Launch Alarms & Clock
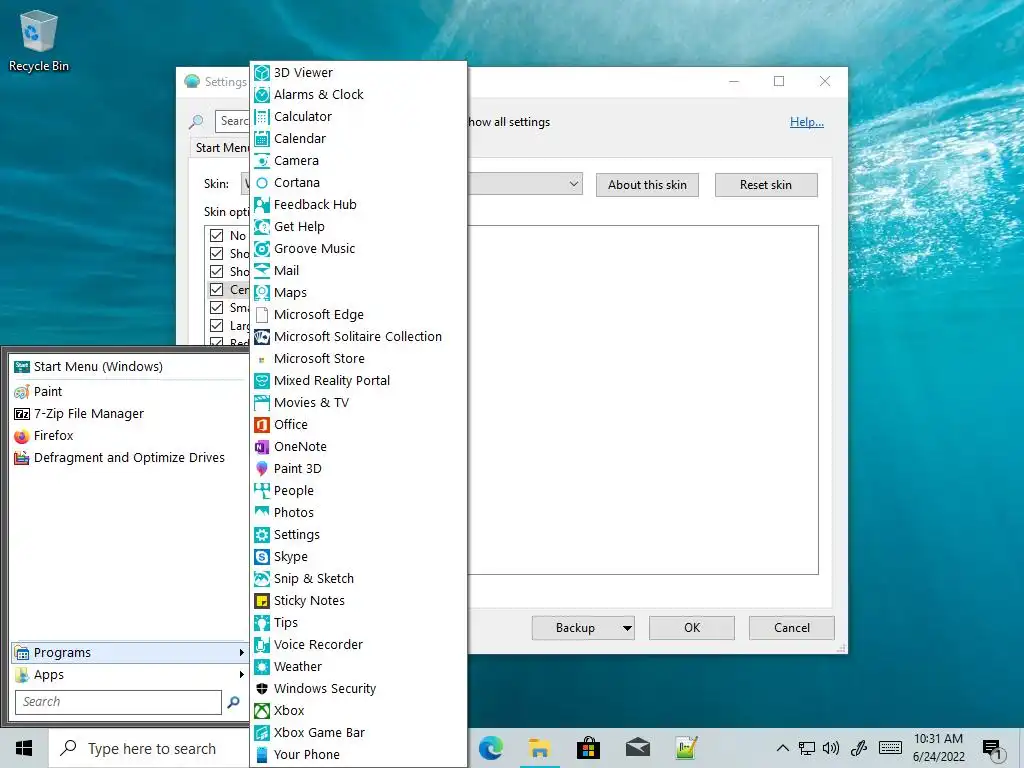Screen dimensions: 1024x768 click(x=359, y=95)
